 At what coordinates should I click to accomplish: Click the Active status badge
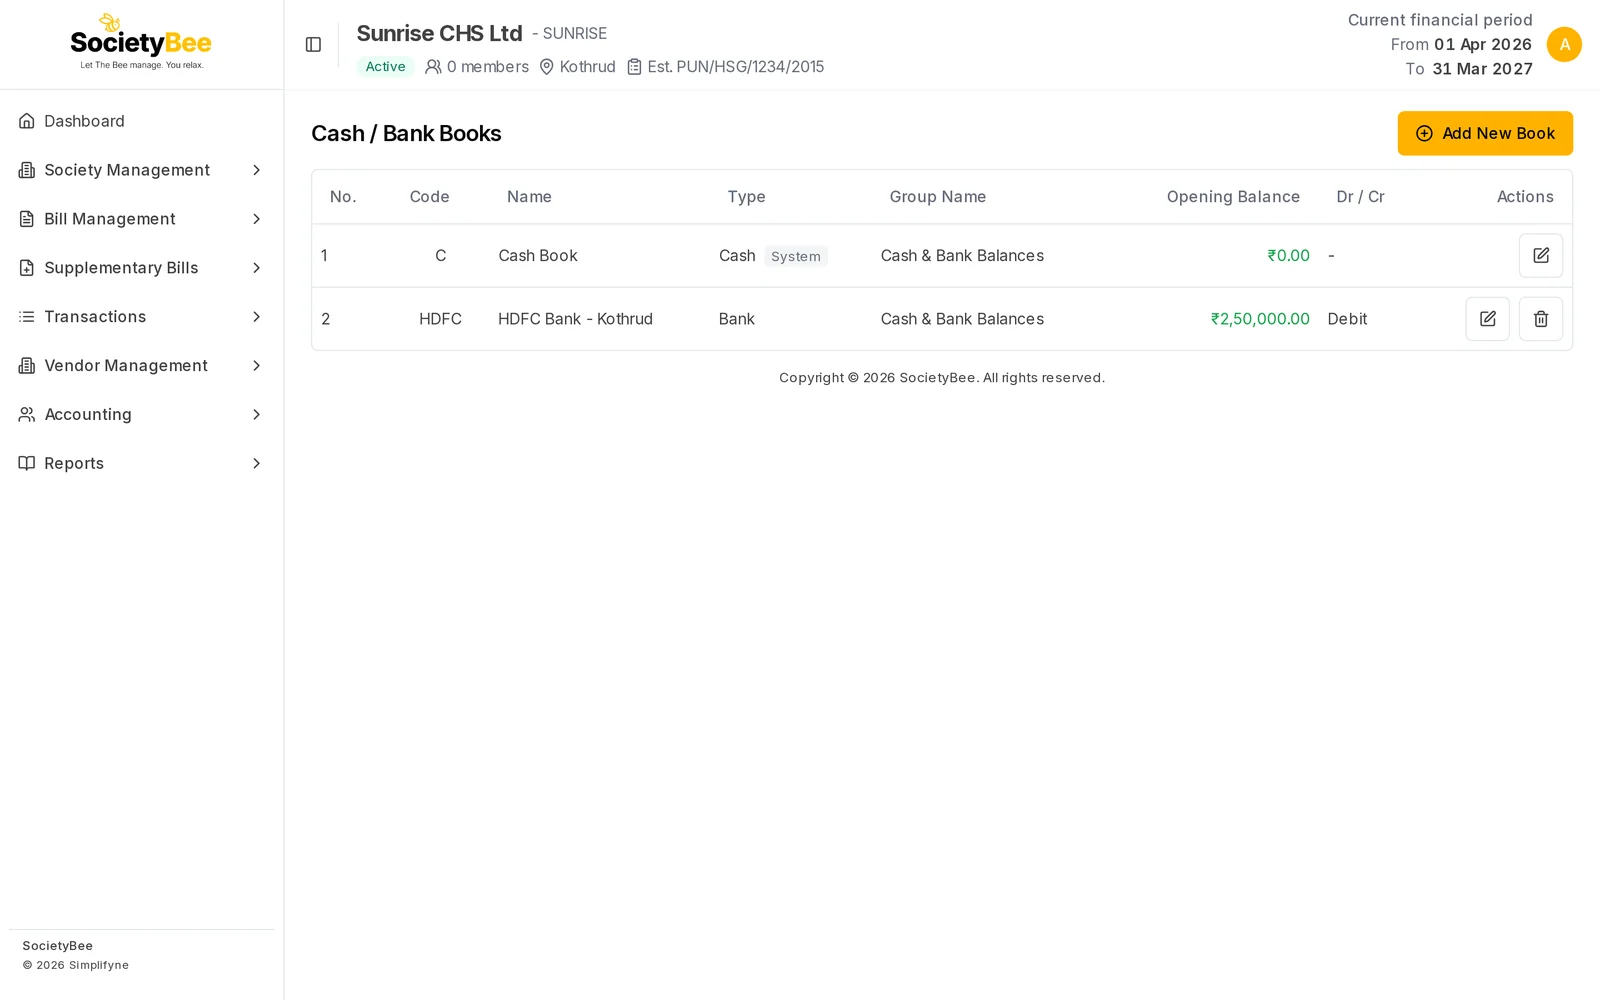[385, 67]
